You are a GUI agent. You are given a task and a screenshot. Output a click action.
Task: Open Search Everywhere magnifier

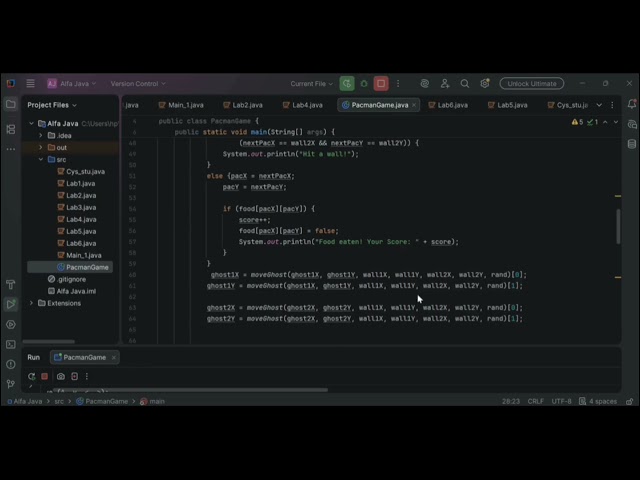point(464,84)
